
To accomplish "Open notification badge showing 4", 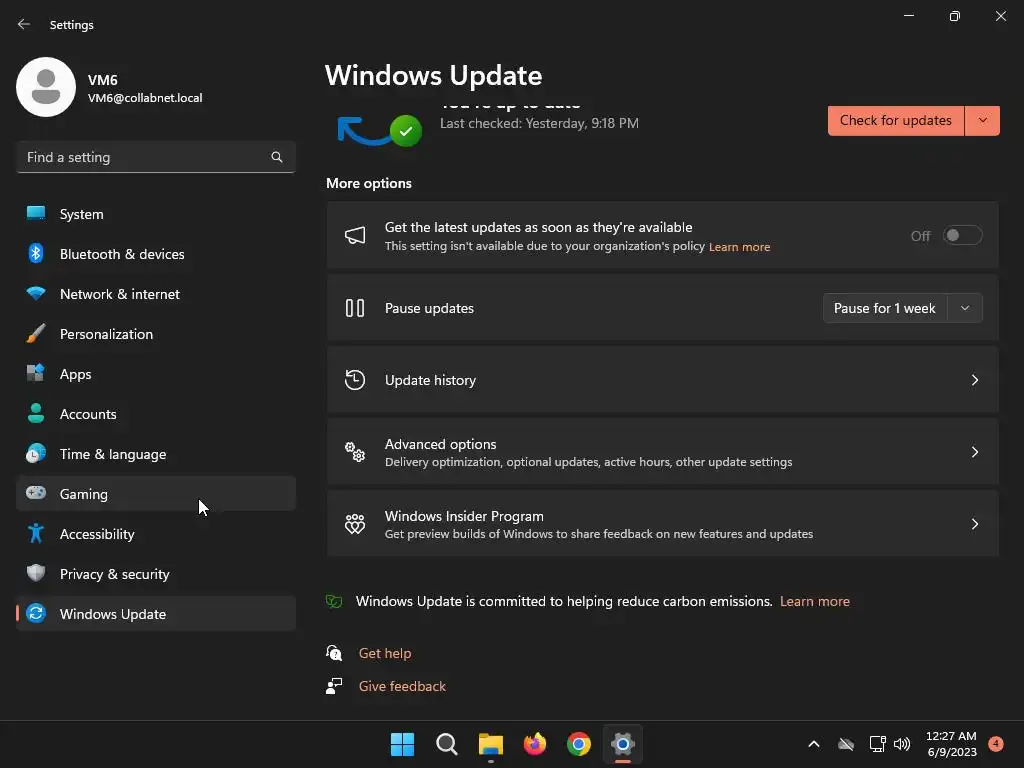I will 996,744.
